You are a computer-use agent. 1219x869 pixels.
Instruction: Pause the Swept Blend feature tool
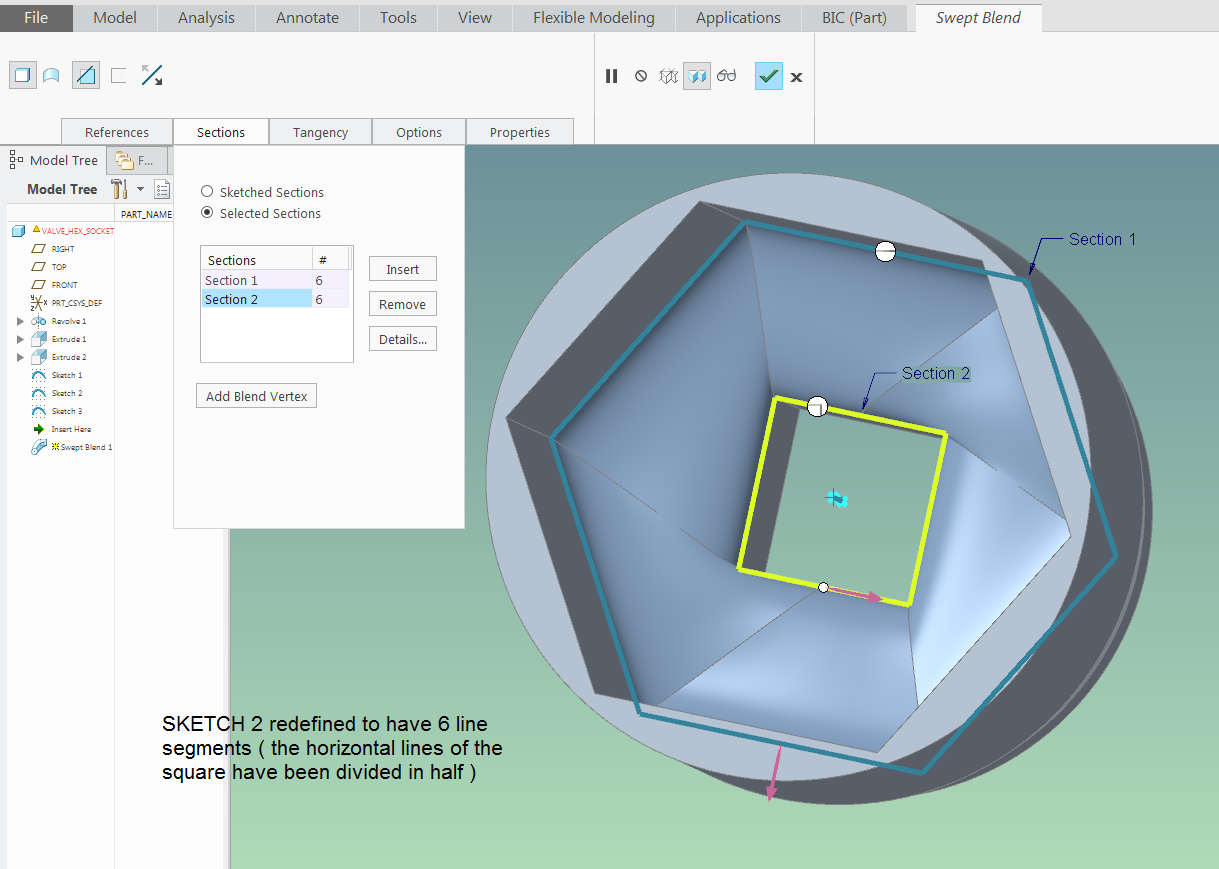(x=612, y=76)
